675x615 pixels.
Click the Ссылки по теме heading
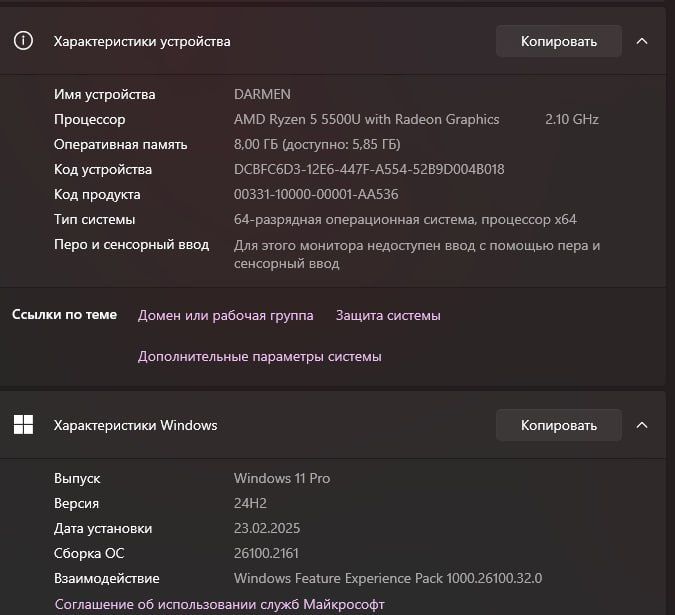tap(65, 315)
